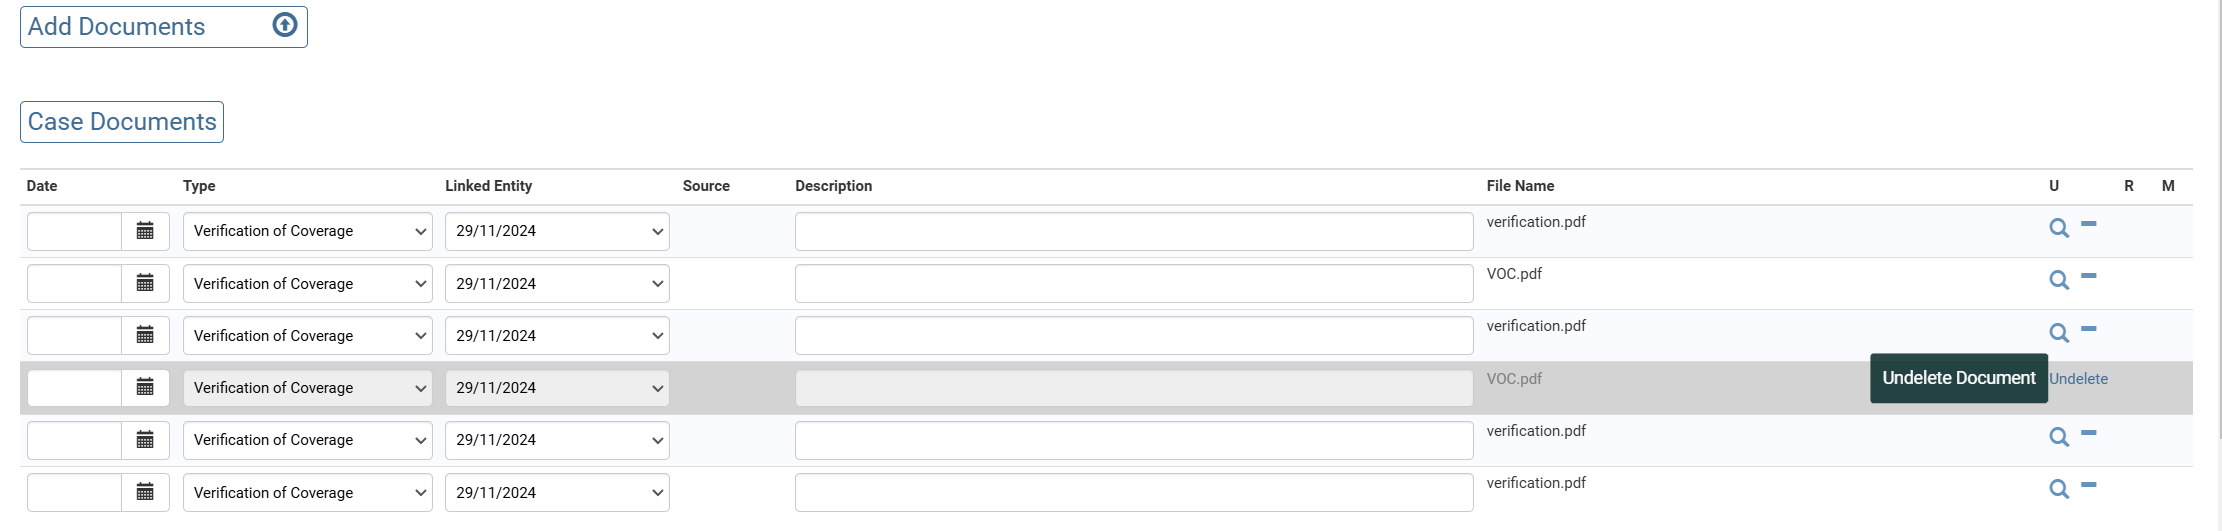The image size is (2222, 531).
Task: Click the Add Documents button label
Action: coord(117,27)
